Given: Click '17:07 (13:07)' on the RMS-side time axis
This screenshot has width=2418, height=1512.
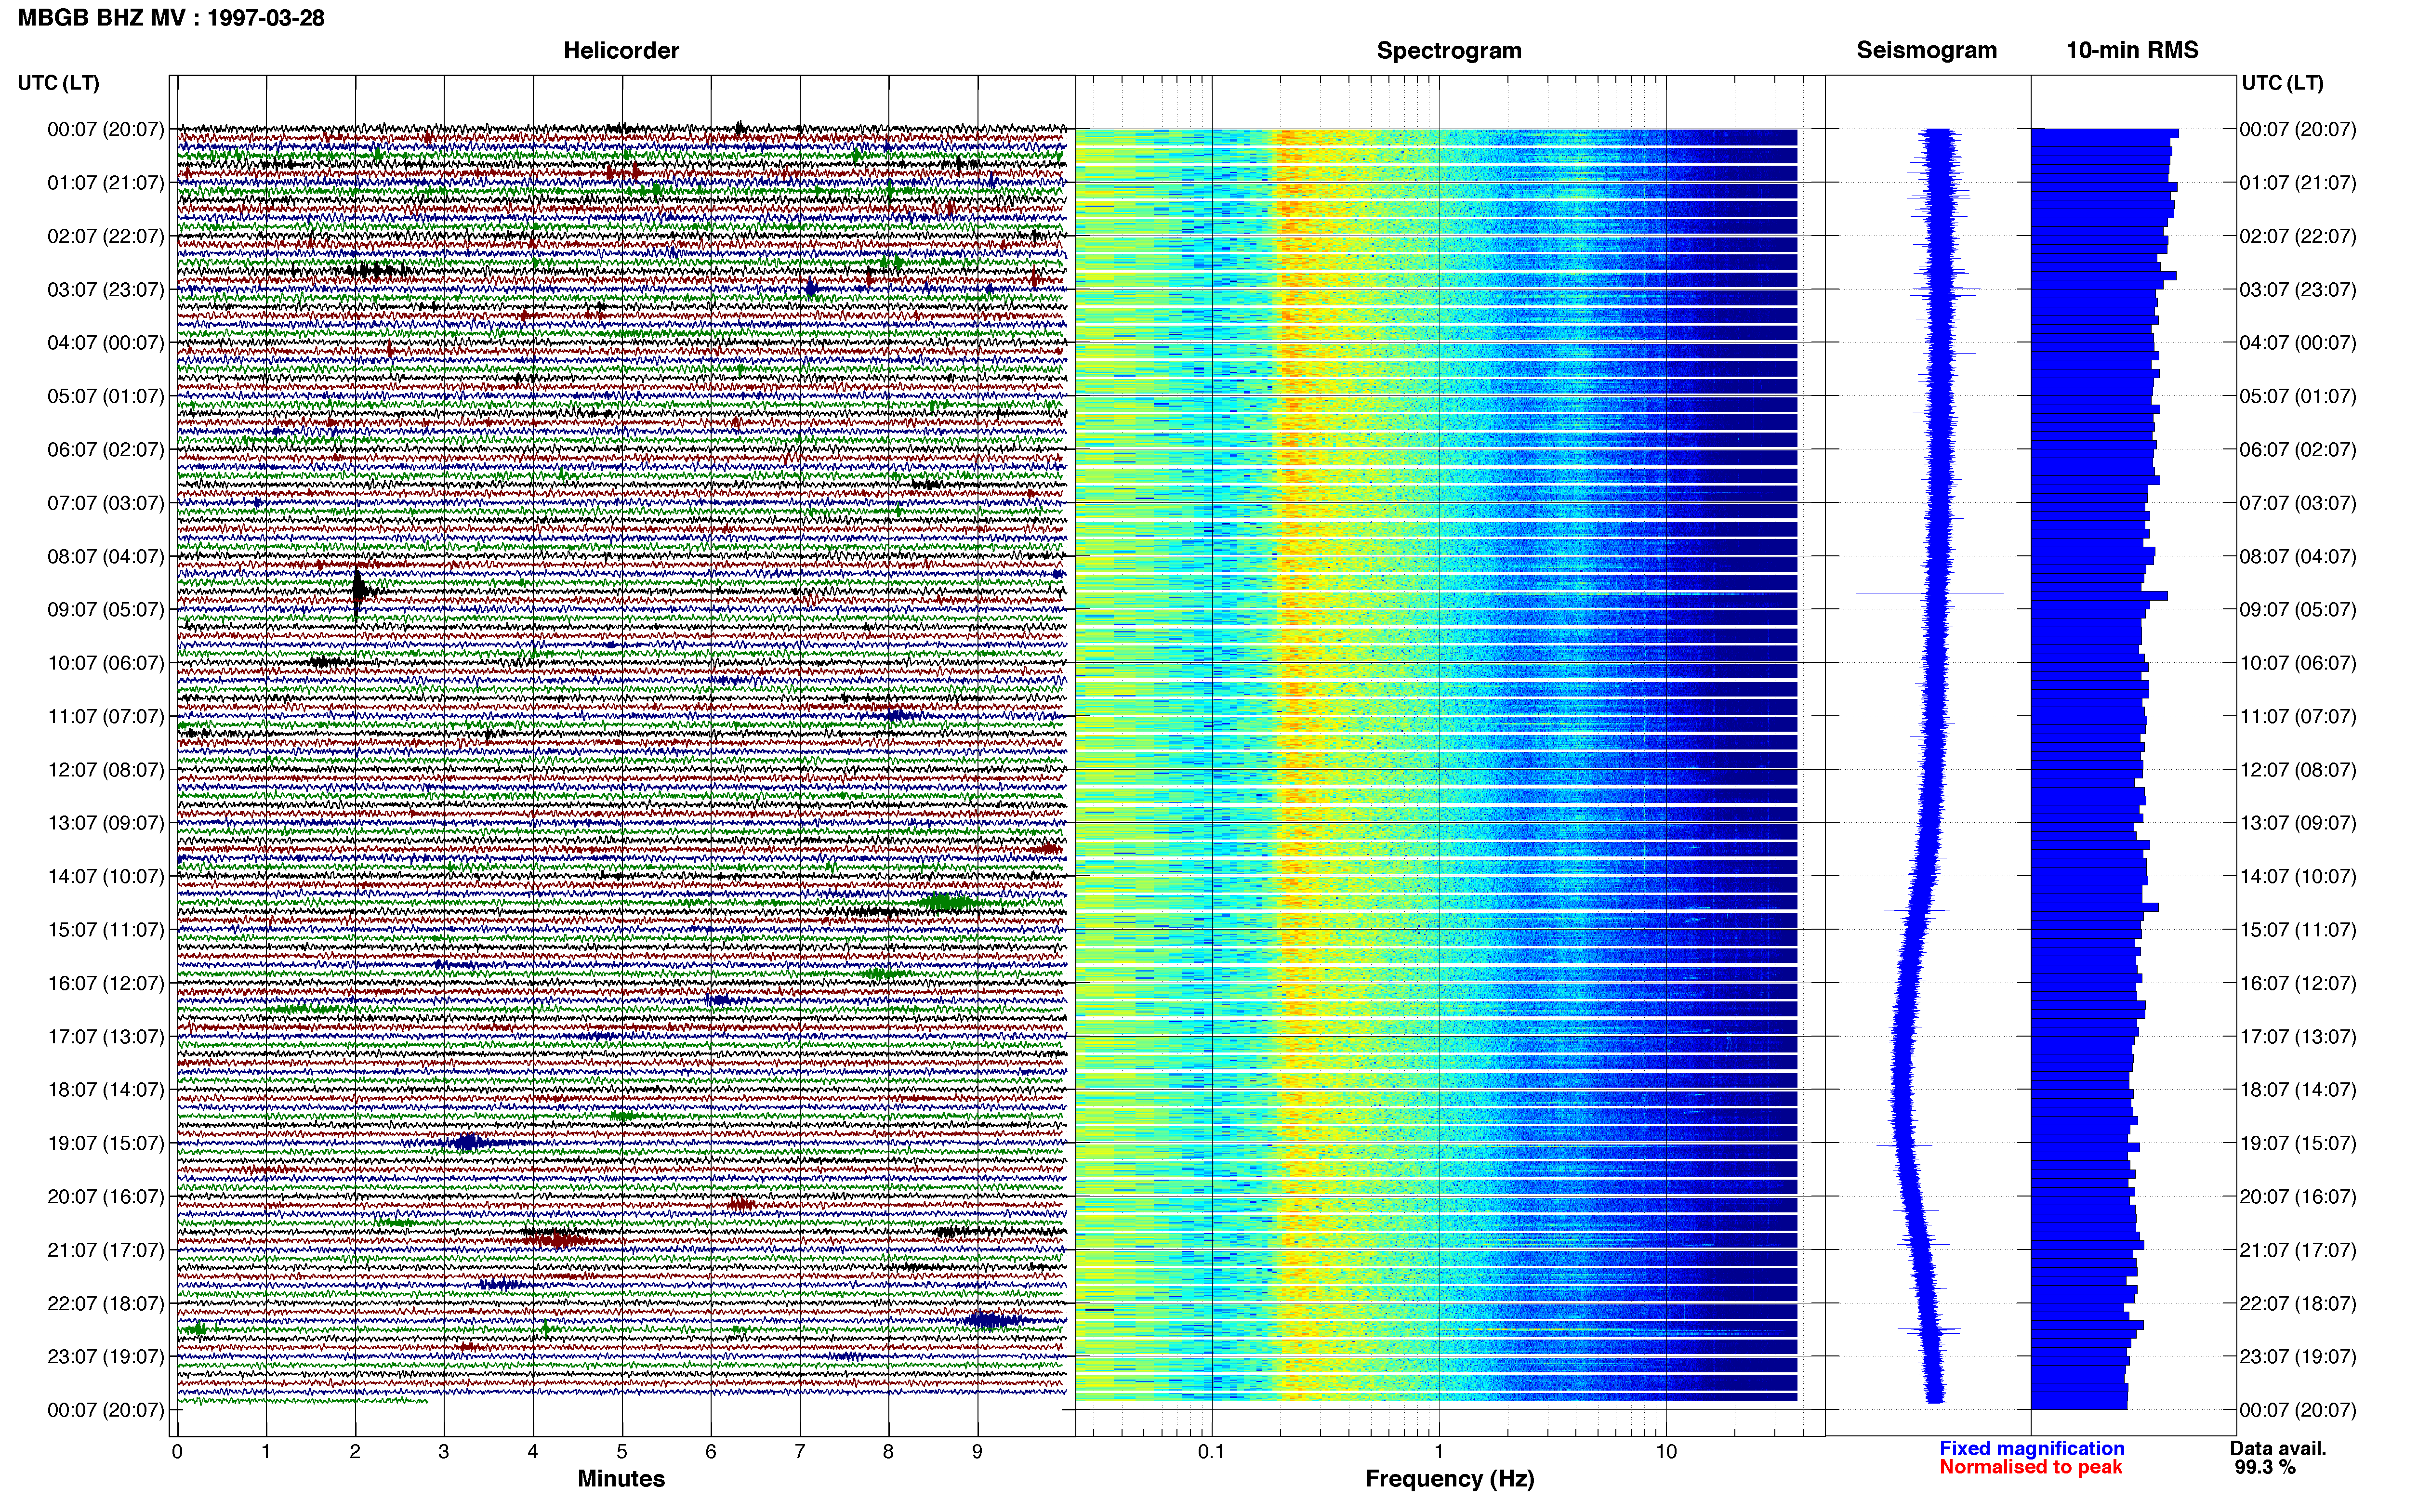Looking at the screenshot, I should tap(2298, 1037).
